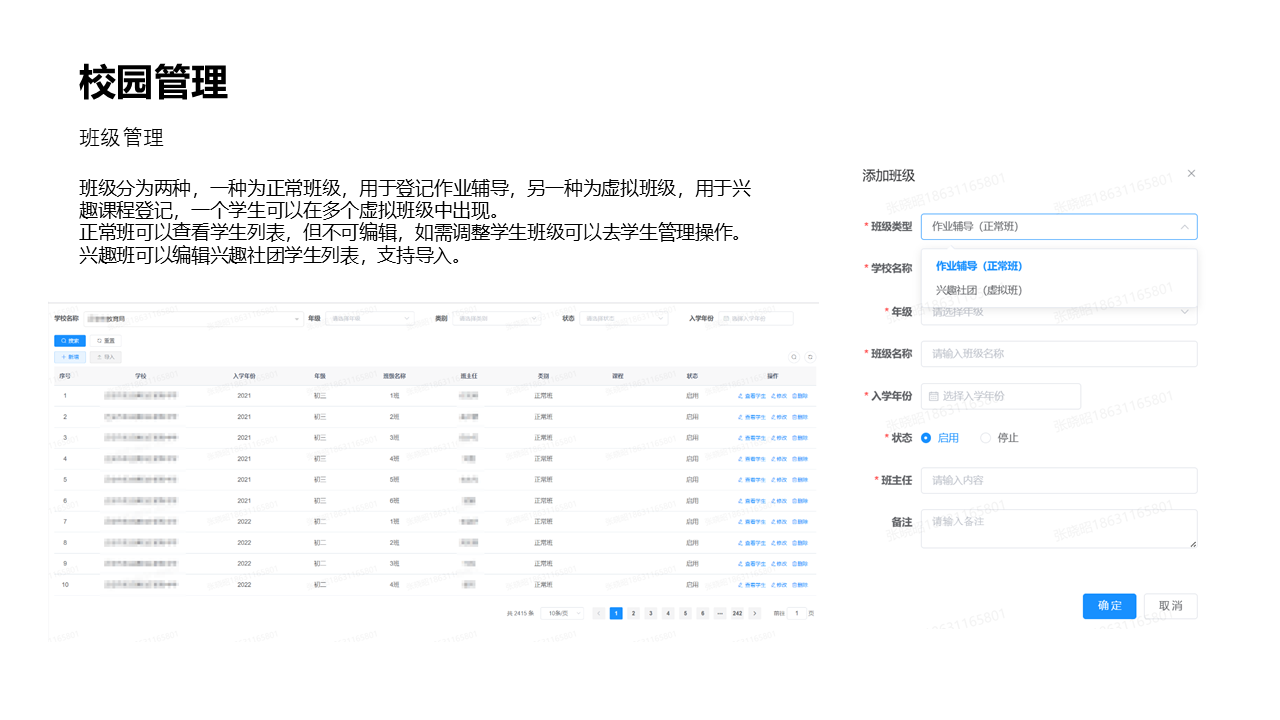Click 修改 in row 6
Image resolution: width=1280 pixels, height=720 pixels.
click(779, 501)
